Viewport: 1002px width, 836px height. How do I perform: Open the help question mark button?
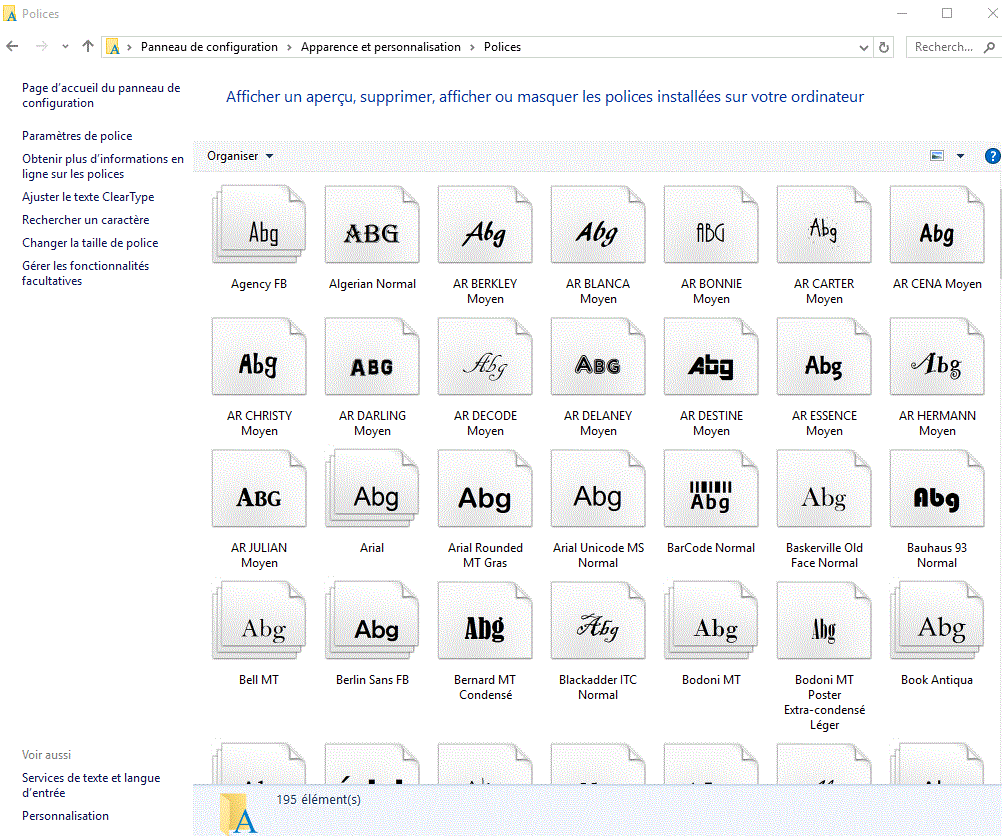point(992,156)
